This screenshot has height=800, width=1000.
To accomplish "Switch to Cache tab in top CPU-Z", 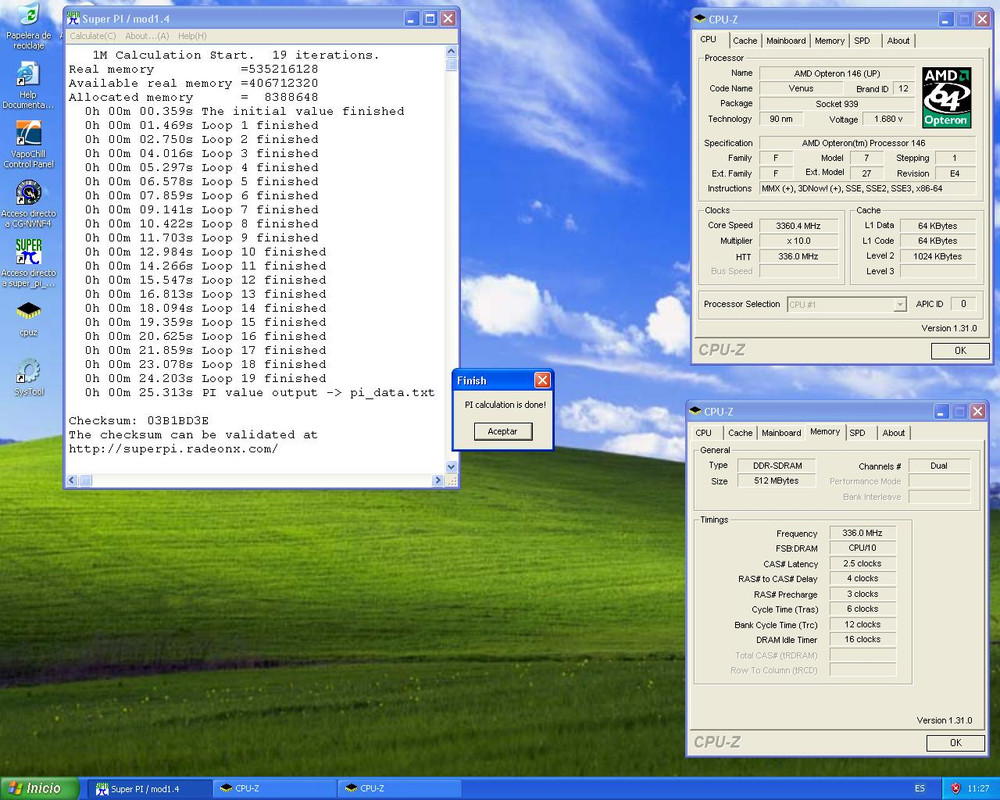I will [744, 41].
